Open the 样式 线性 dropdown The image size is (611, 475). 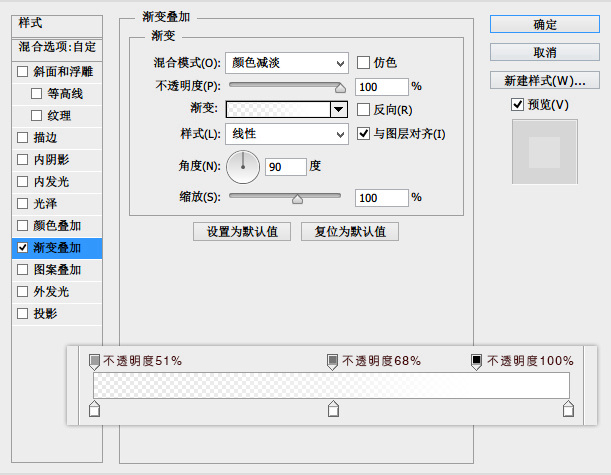click(x=287, y=134)
